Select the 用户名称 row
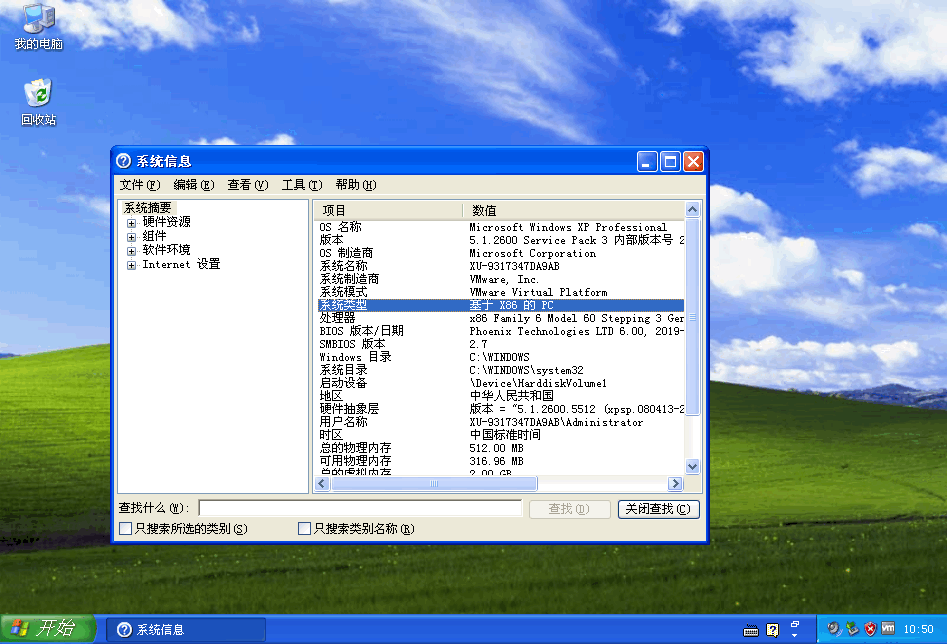 501,422
